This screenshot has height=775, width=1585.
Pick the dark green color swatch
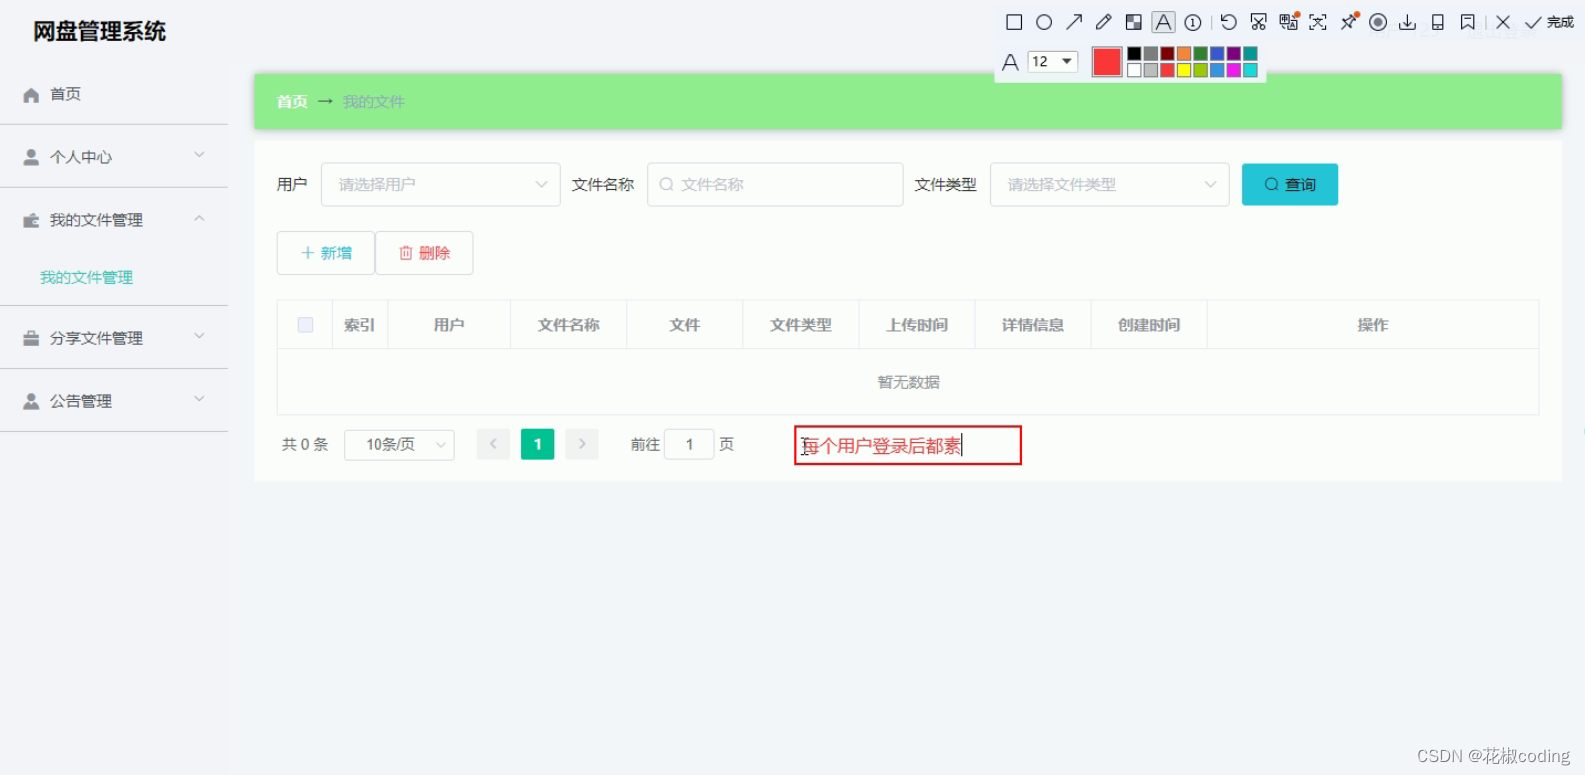coord(1201,54)
